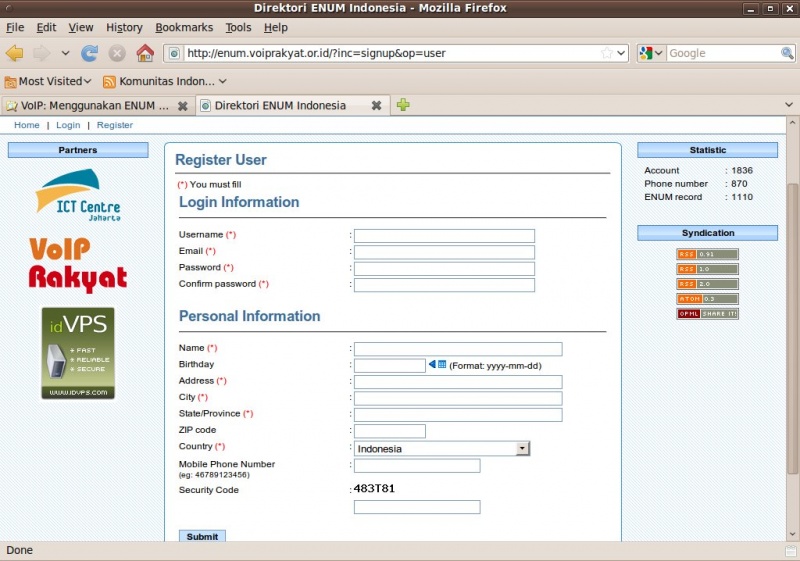Click into the Username field
The width and height of the screenshot is (800, 561).
[x=444, y=236]
